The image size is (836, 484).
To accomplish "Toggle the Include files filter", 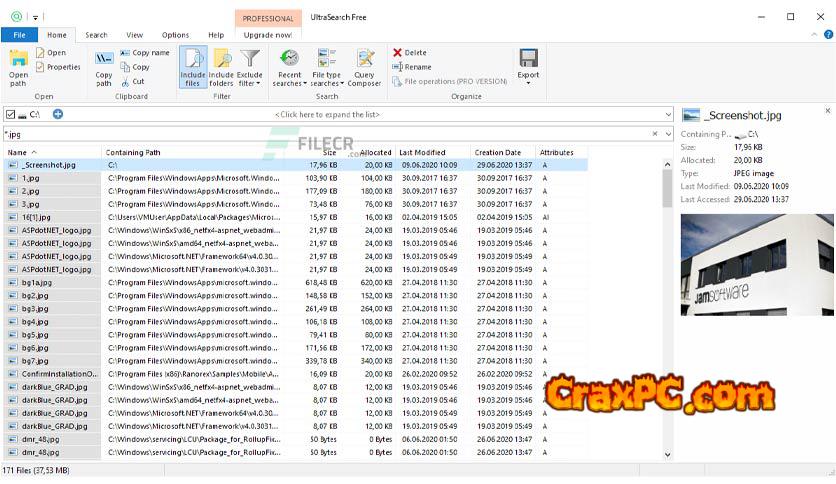I will [x=193, y=66].
